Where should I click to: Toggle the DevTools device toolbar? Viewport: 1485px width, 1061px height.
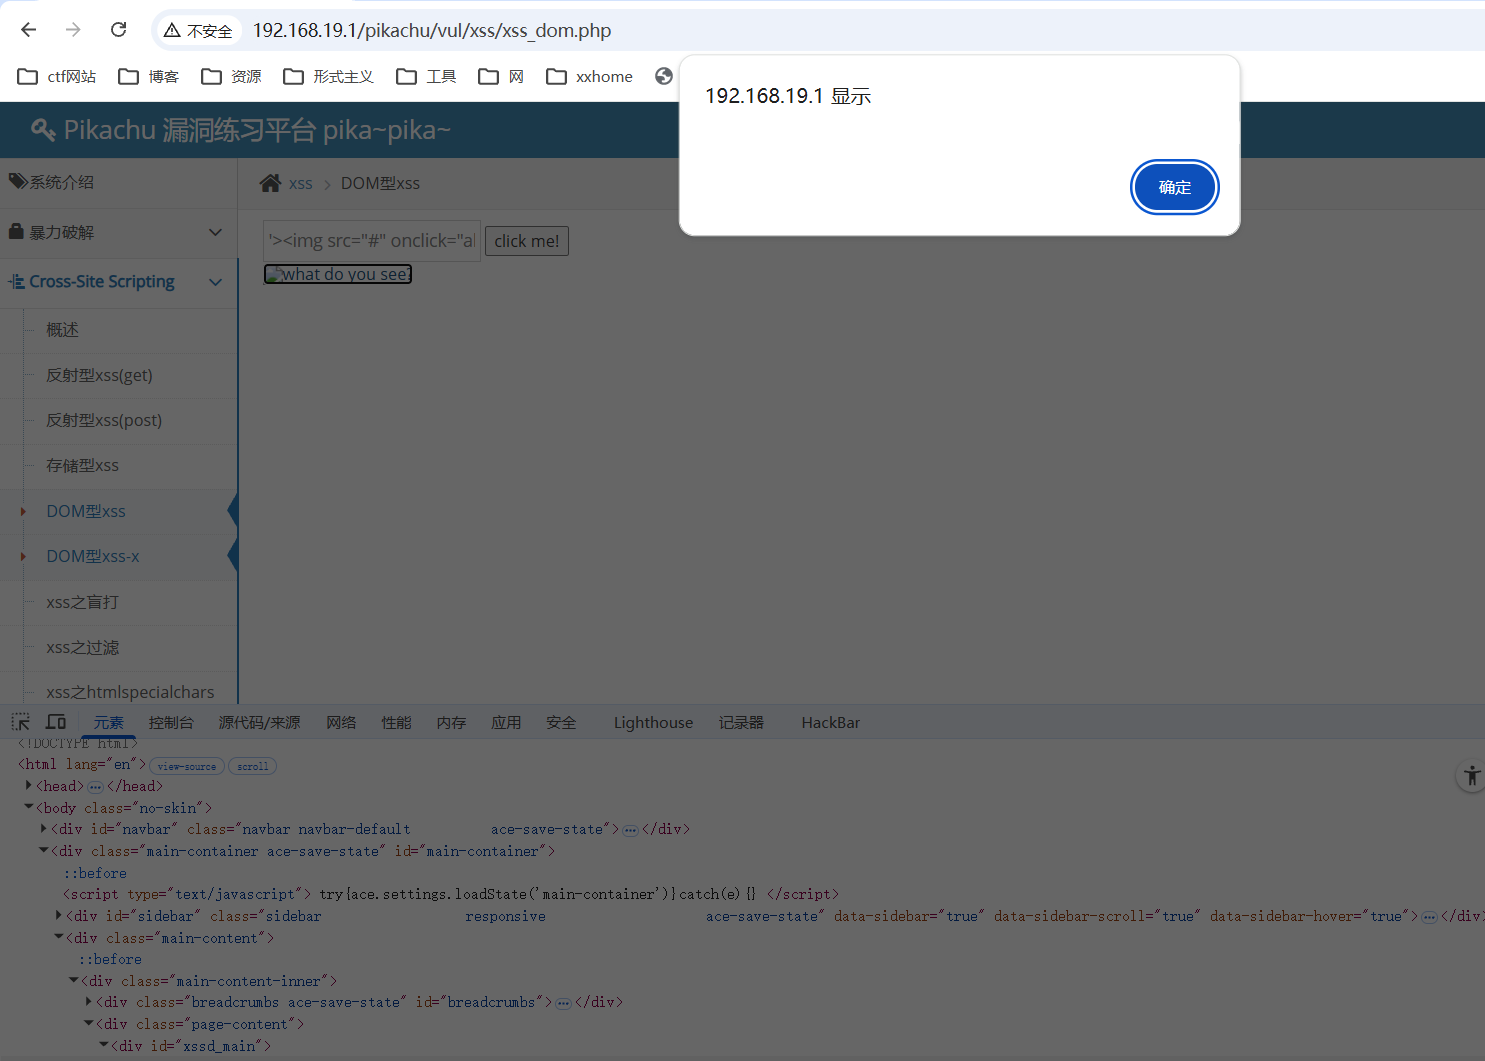coord(56,722)
